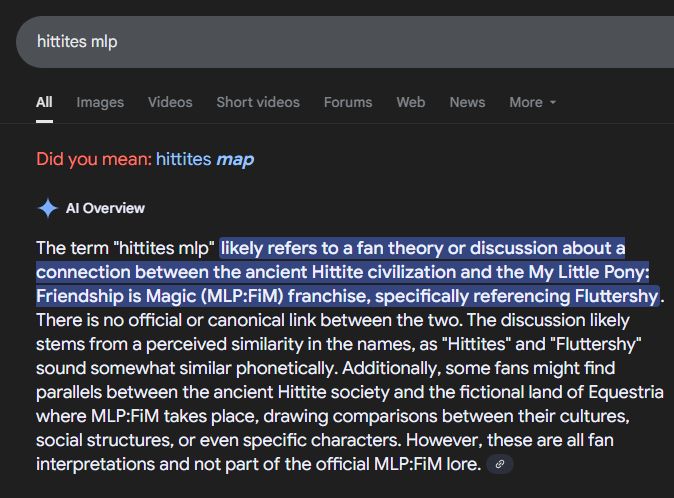Open the Web results tab
674x498 pixels.
411,102
